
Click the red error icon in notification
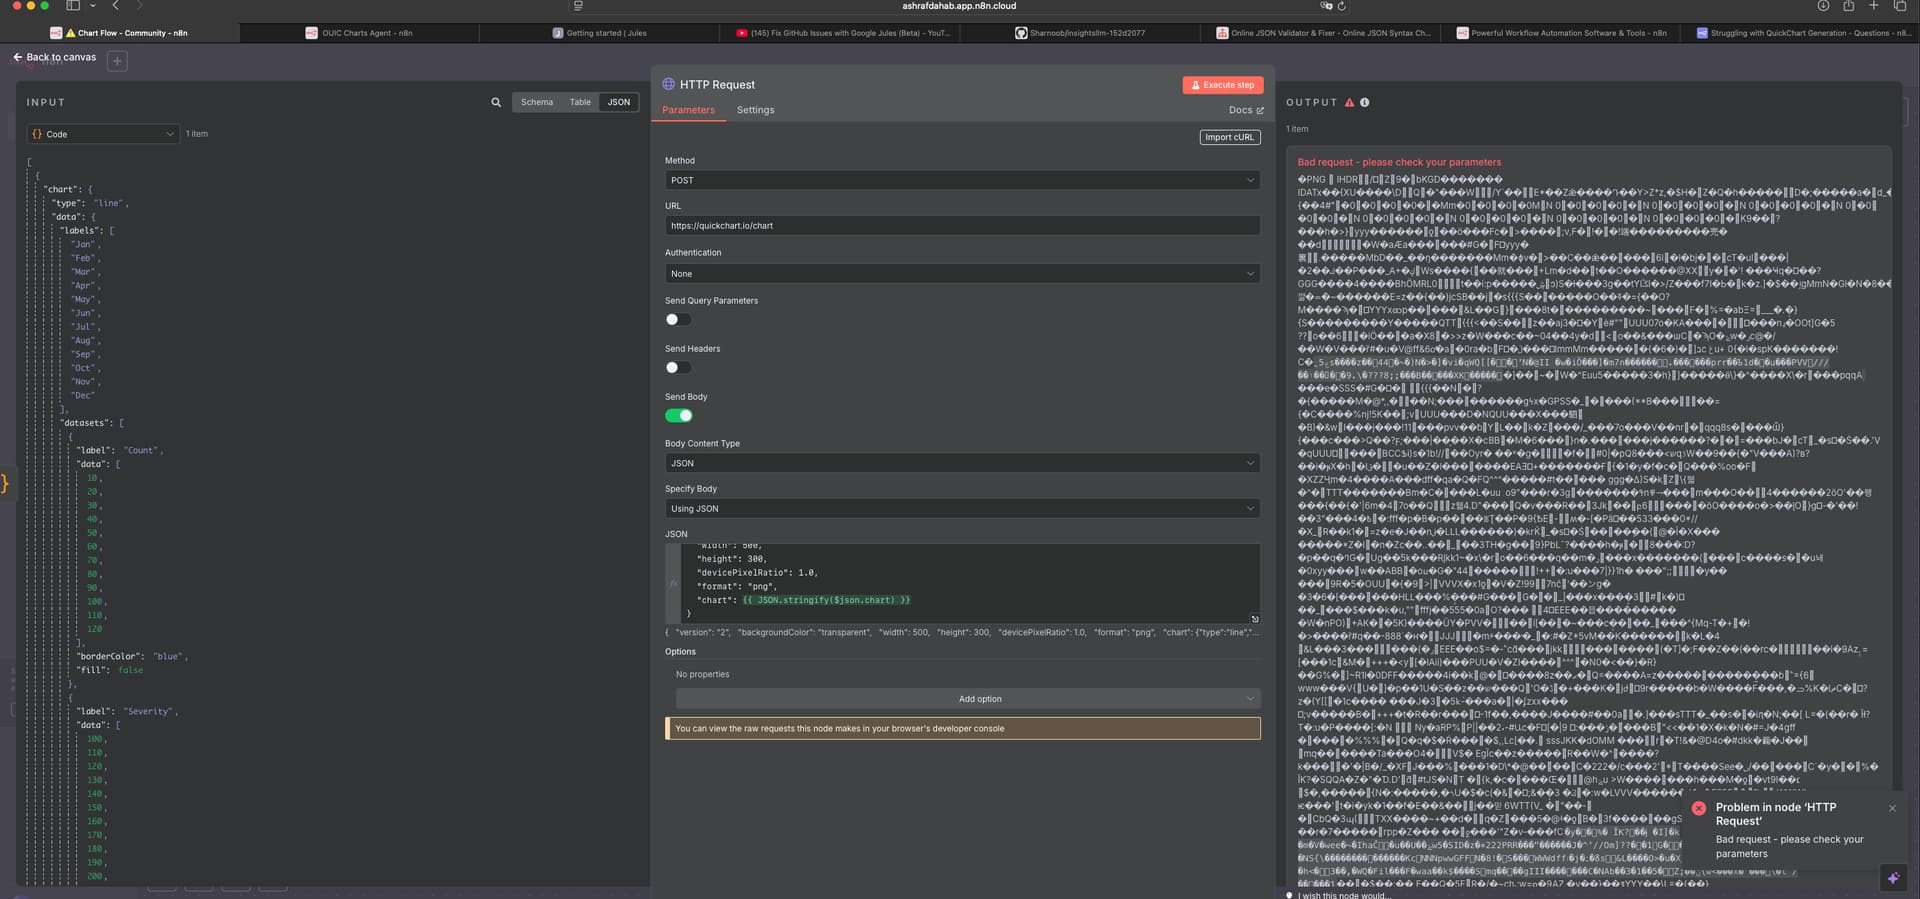(x=1699, y=808)
